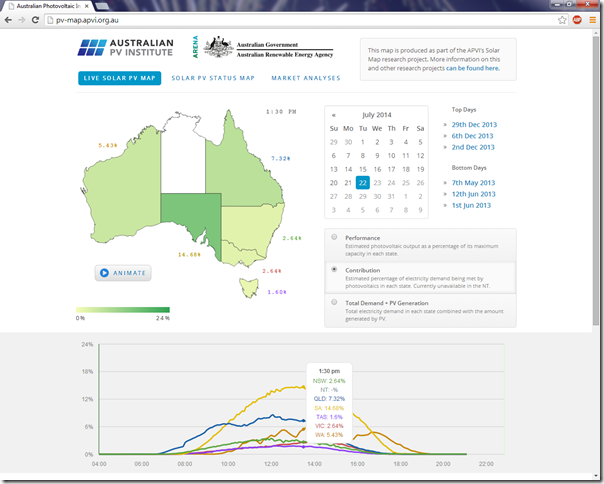Open the Chrome hamburger menu
This screenshot has height=484, width=604.
click(x=592, y=20)
